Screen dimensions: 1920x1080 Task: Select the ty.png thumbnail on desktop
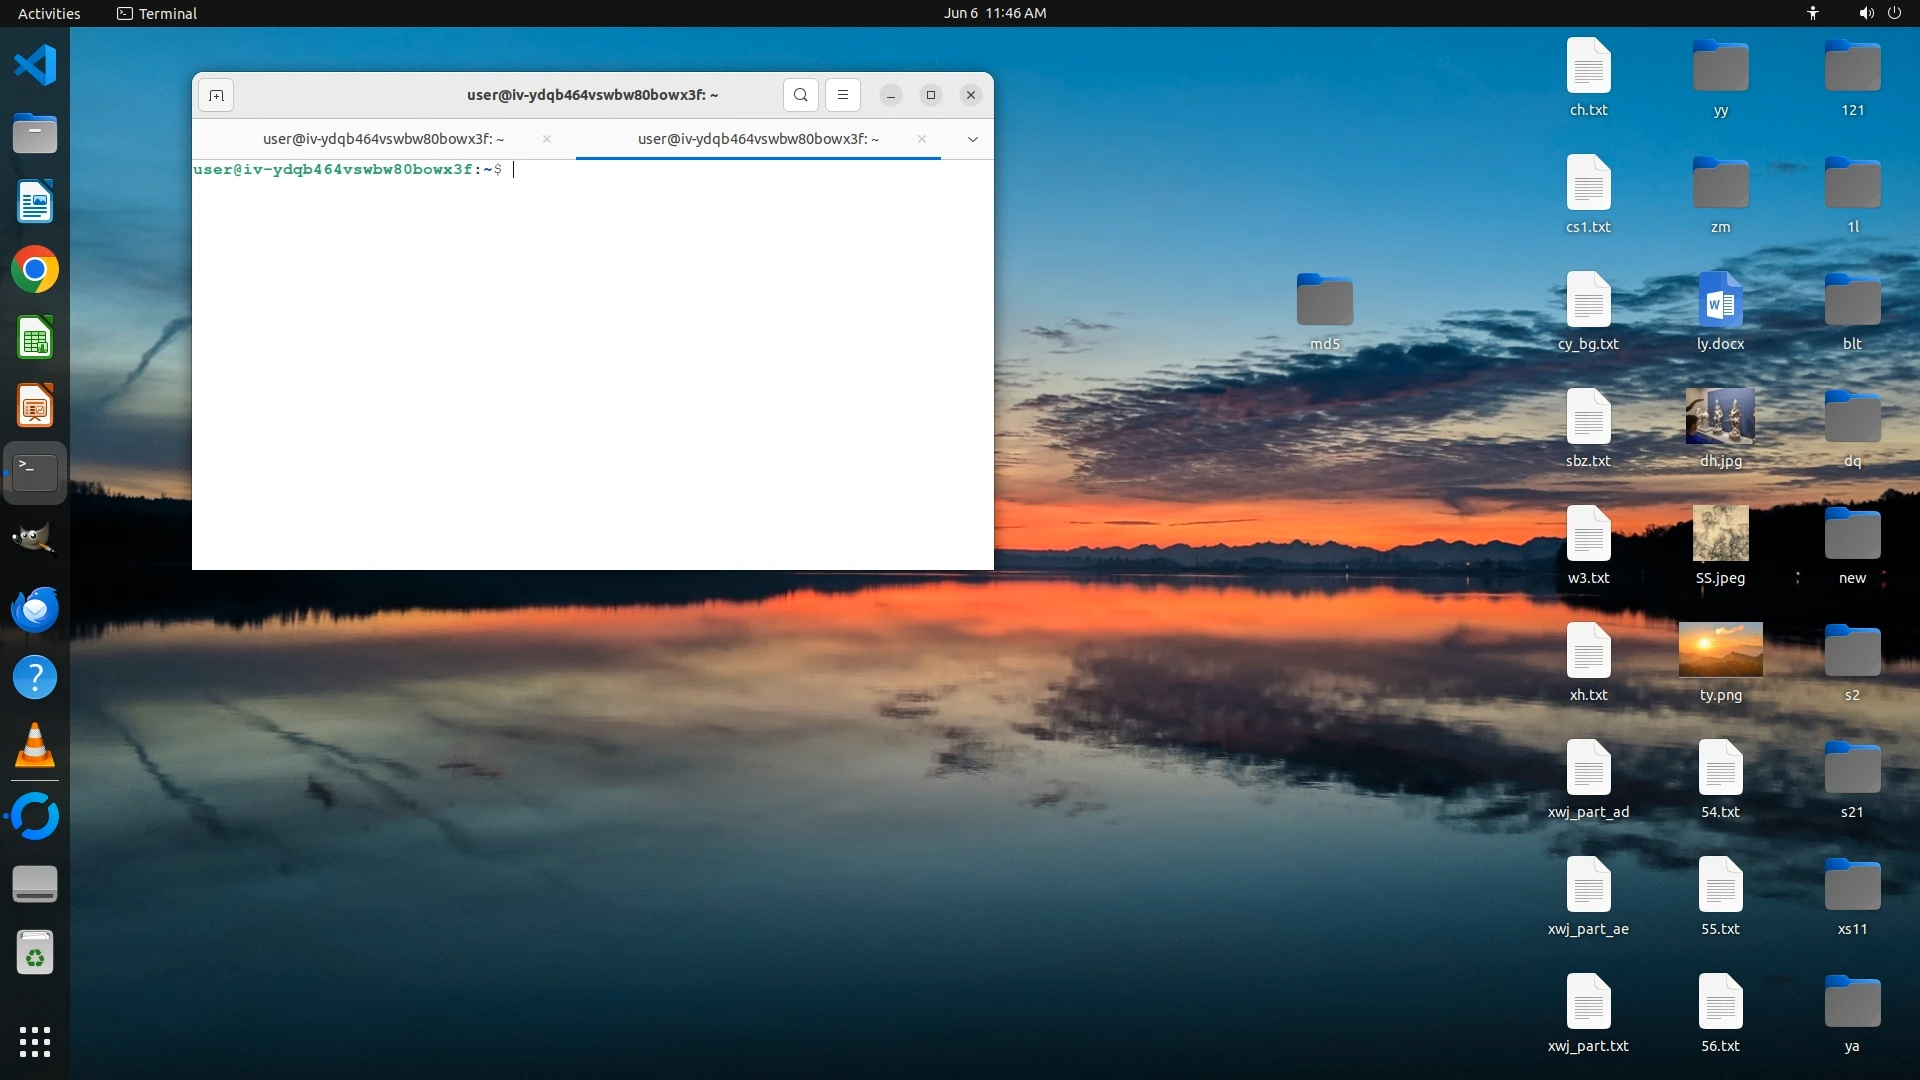[1720, 650]
